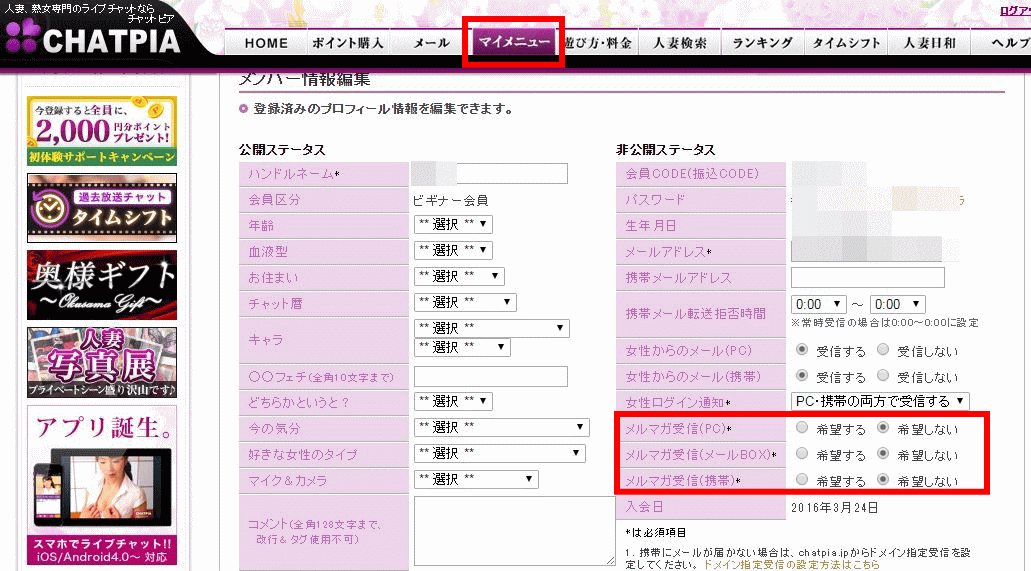This screenshot has width=1031, height=571.
Task: Open the 血液型 selection dropdown
Action: 453,250
